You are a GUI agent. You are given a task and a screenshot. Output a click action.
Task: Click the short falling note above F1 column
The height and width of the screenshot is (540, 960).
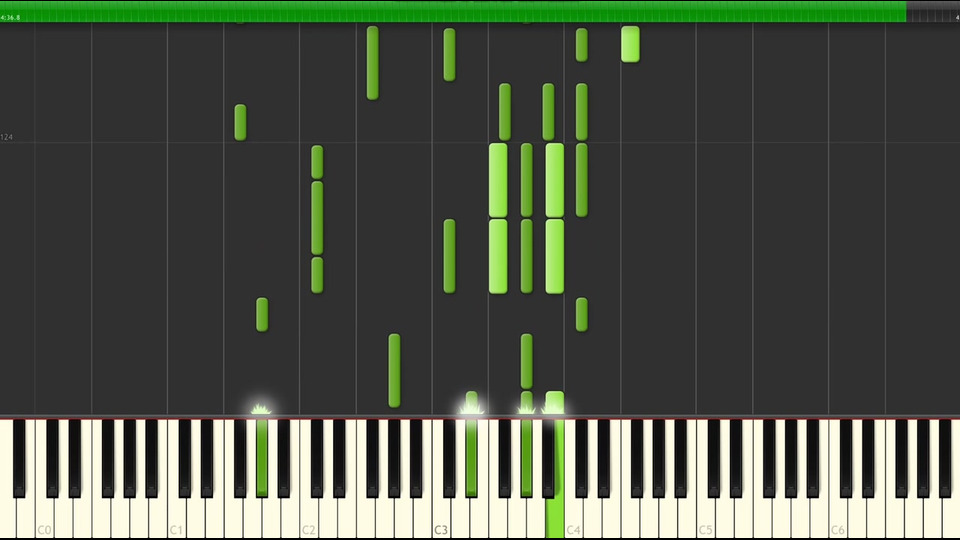pyautogui.click(x=240, y=122)
